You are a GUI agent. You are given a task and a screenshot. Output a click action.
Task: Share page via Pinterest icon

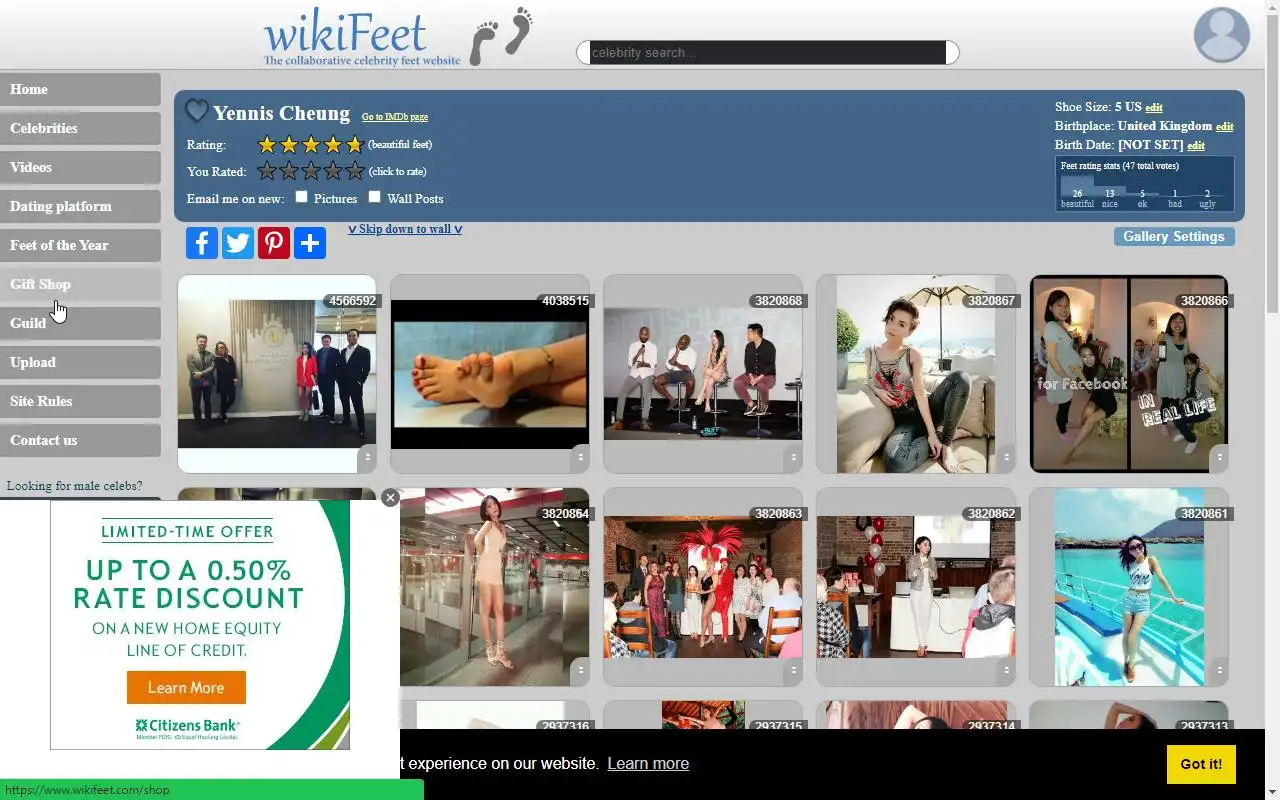(274, 243)
